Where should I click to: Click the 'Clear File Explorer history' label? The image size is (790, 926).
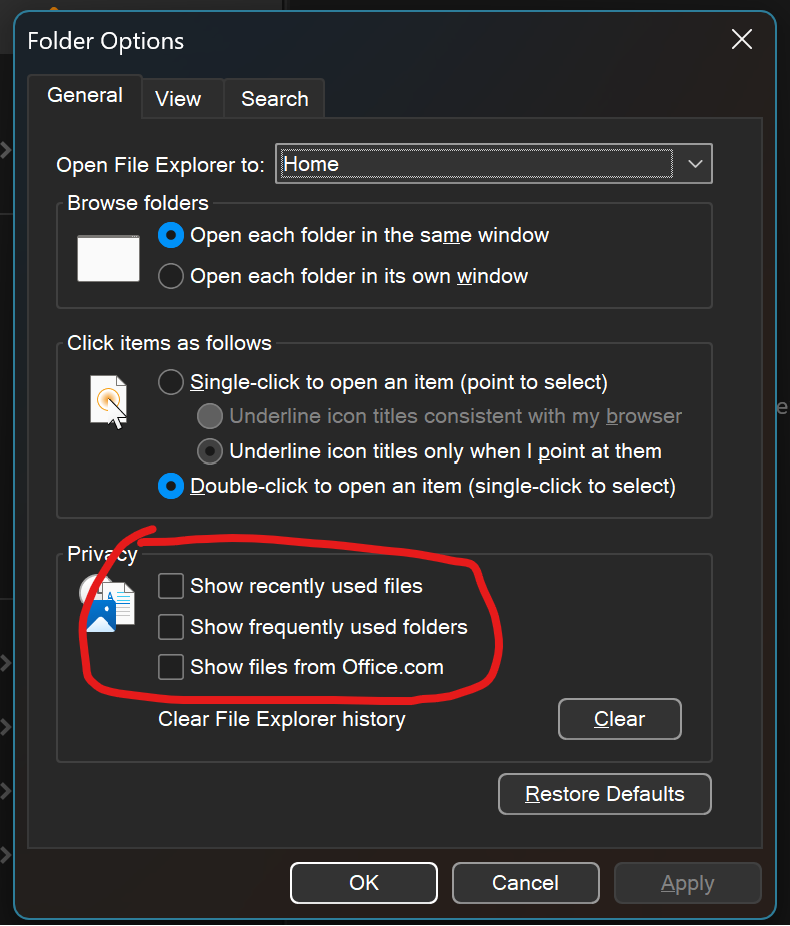(282, 719)
